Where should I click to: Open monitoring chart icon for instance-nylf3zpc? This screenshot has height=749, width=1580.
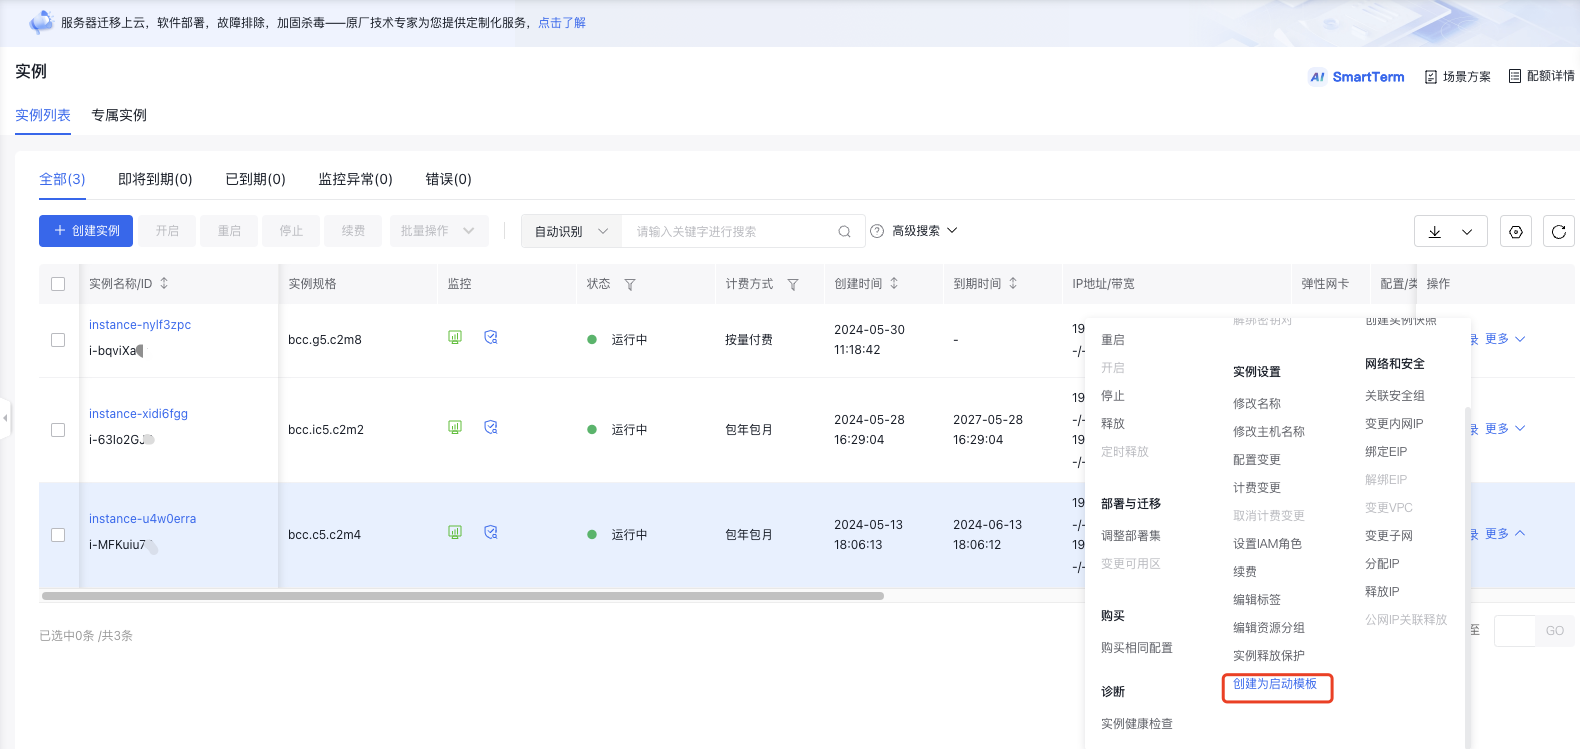coord(455,337)
